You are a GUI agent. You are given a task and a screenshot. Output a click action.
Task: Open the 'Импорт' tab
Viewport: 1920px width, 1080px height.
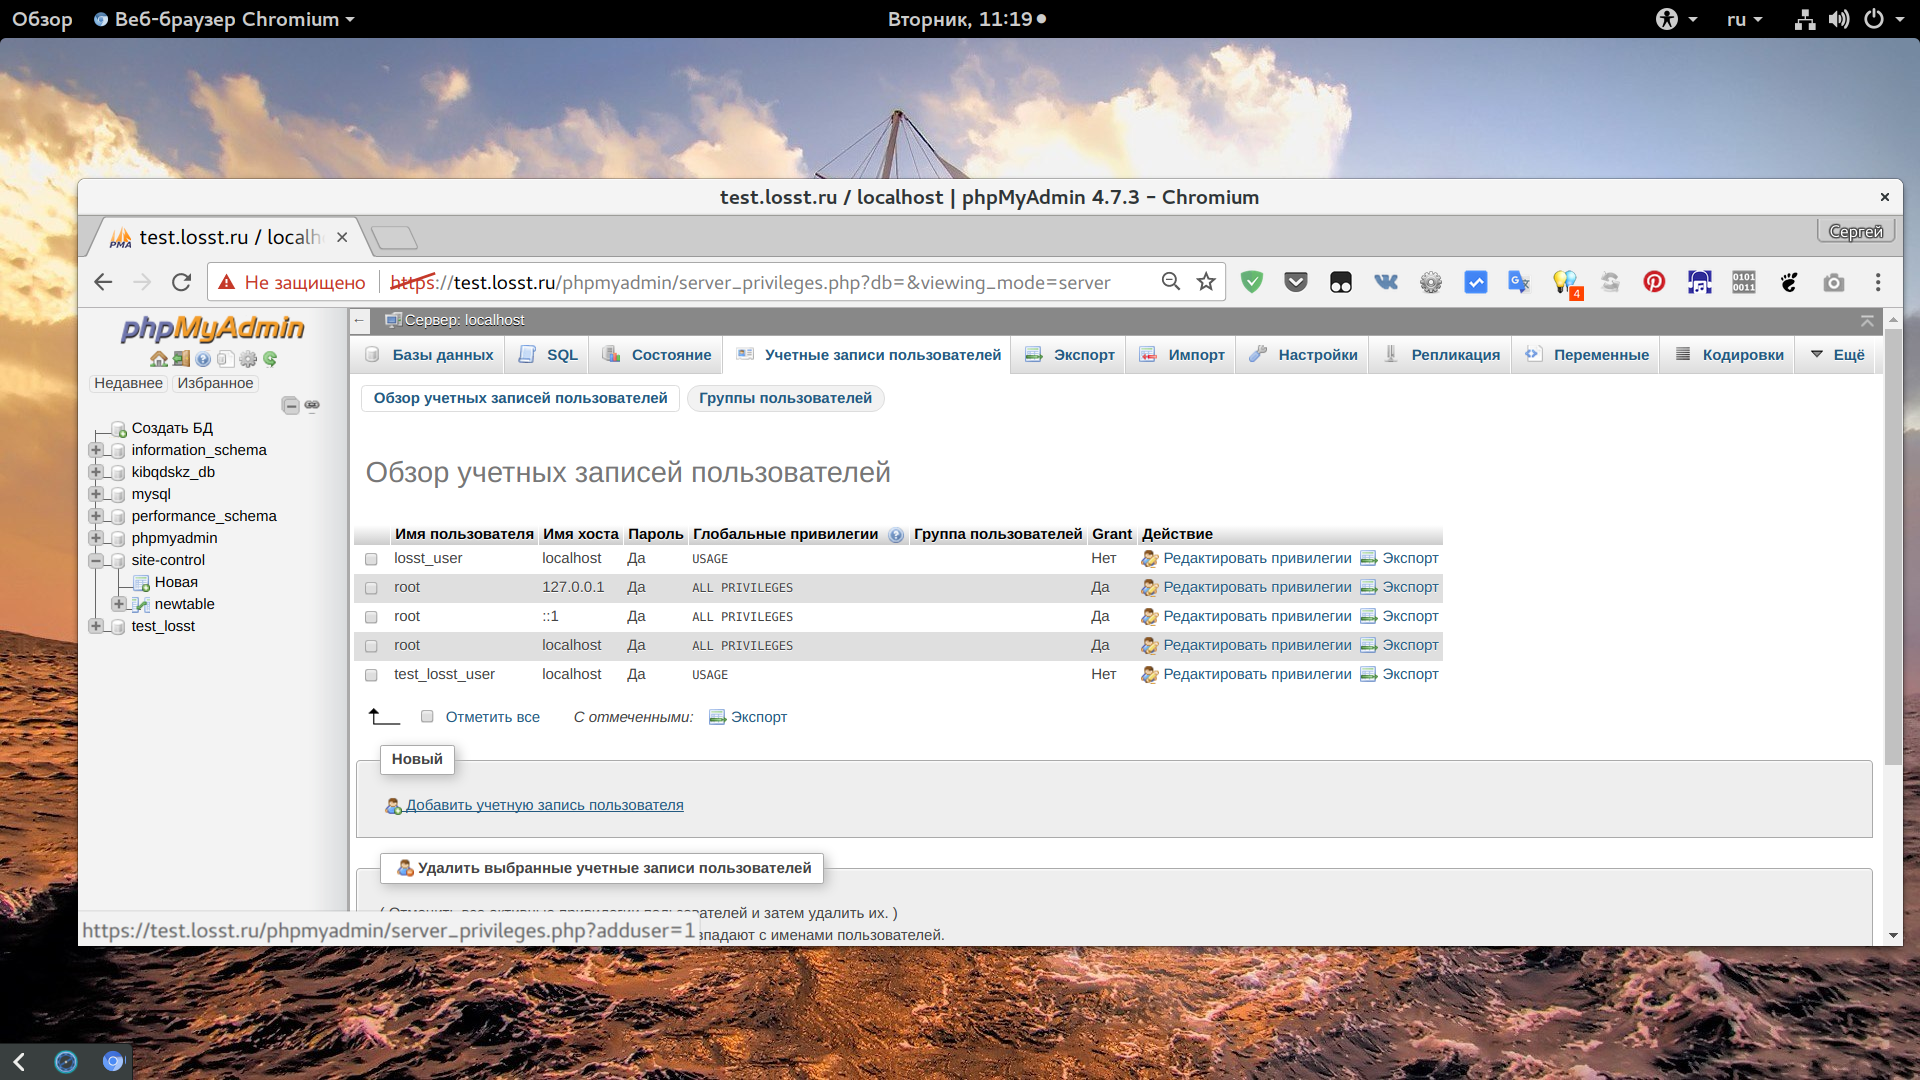pyautogui.click(x=1181, y=355)
